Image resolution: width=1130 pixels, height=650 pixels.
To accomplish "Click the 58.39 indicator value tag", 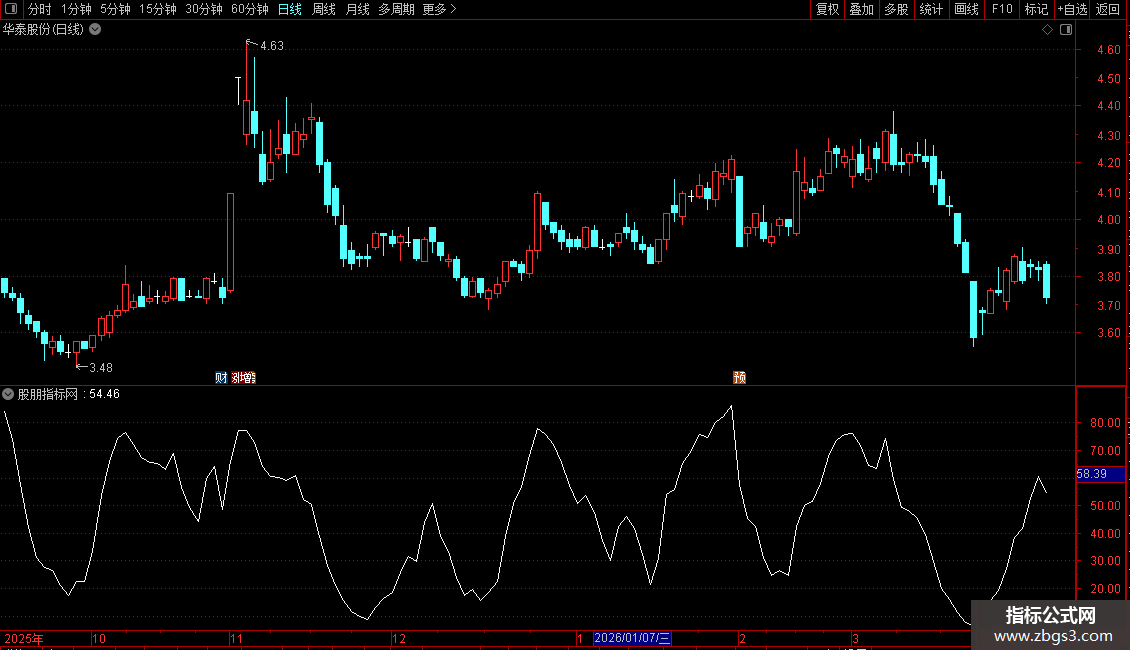I will point(1100,474).
